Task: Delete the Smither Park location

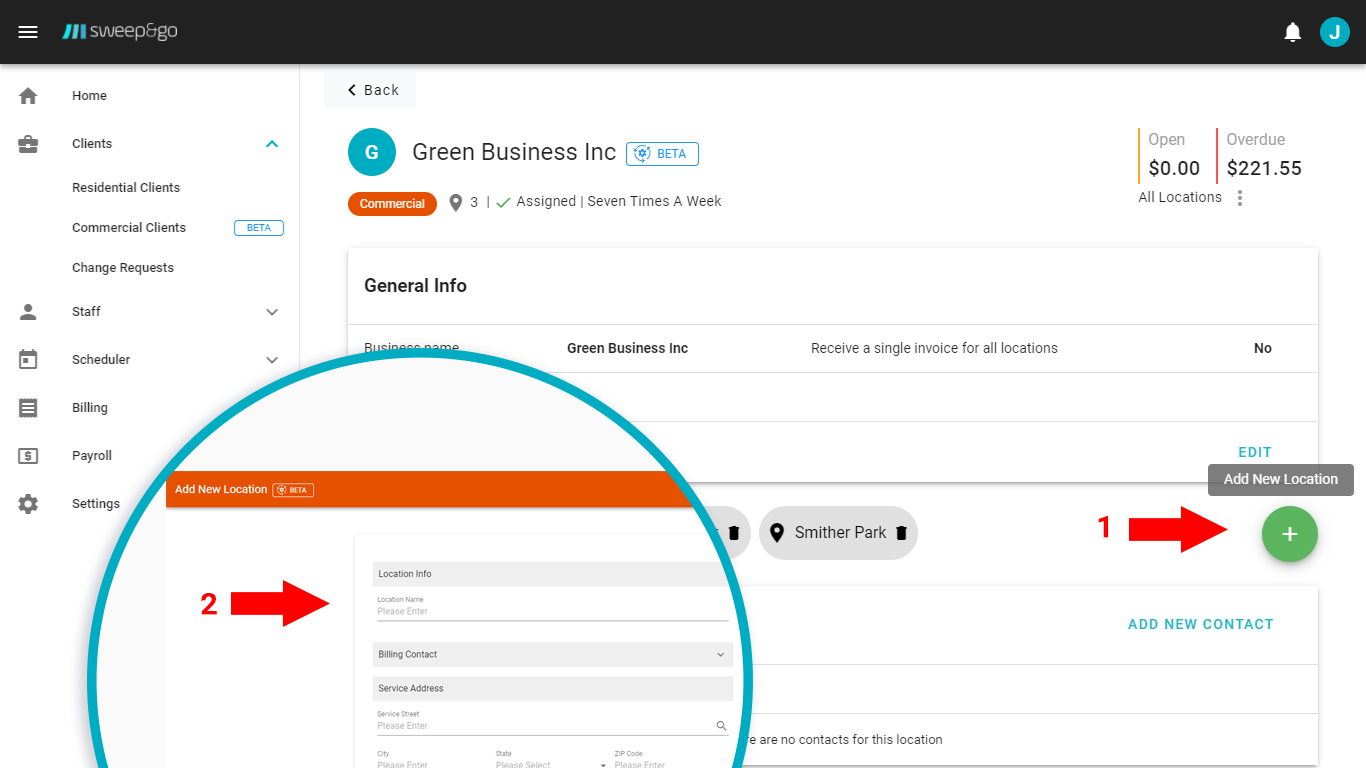Action: tap(901, 533)
